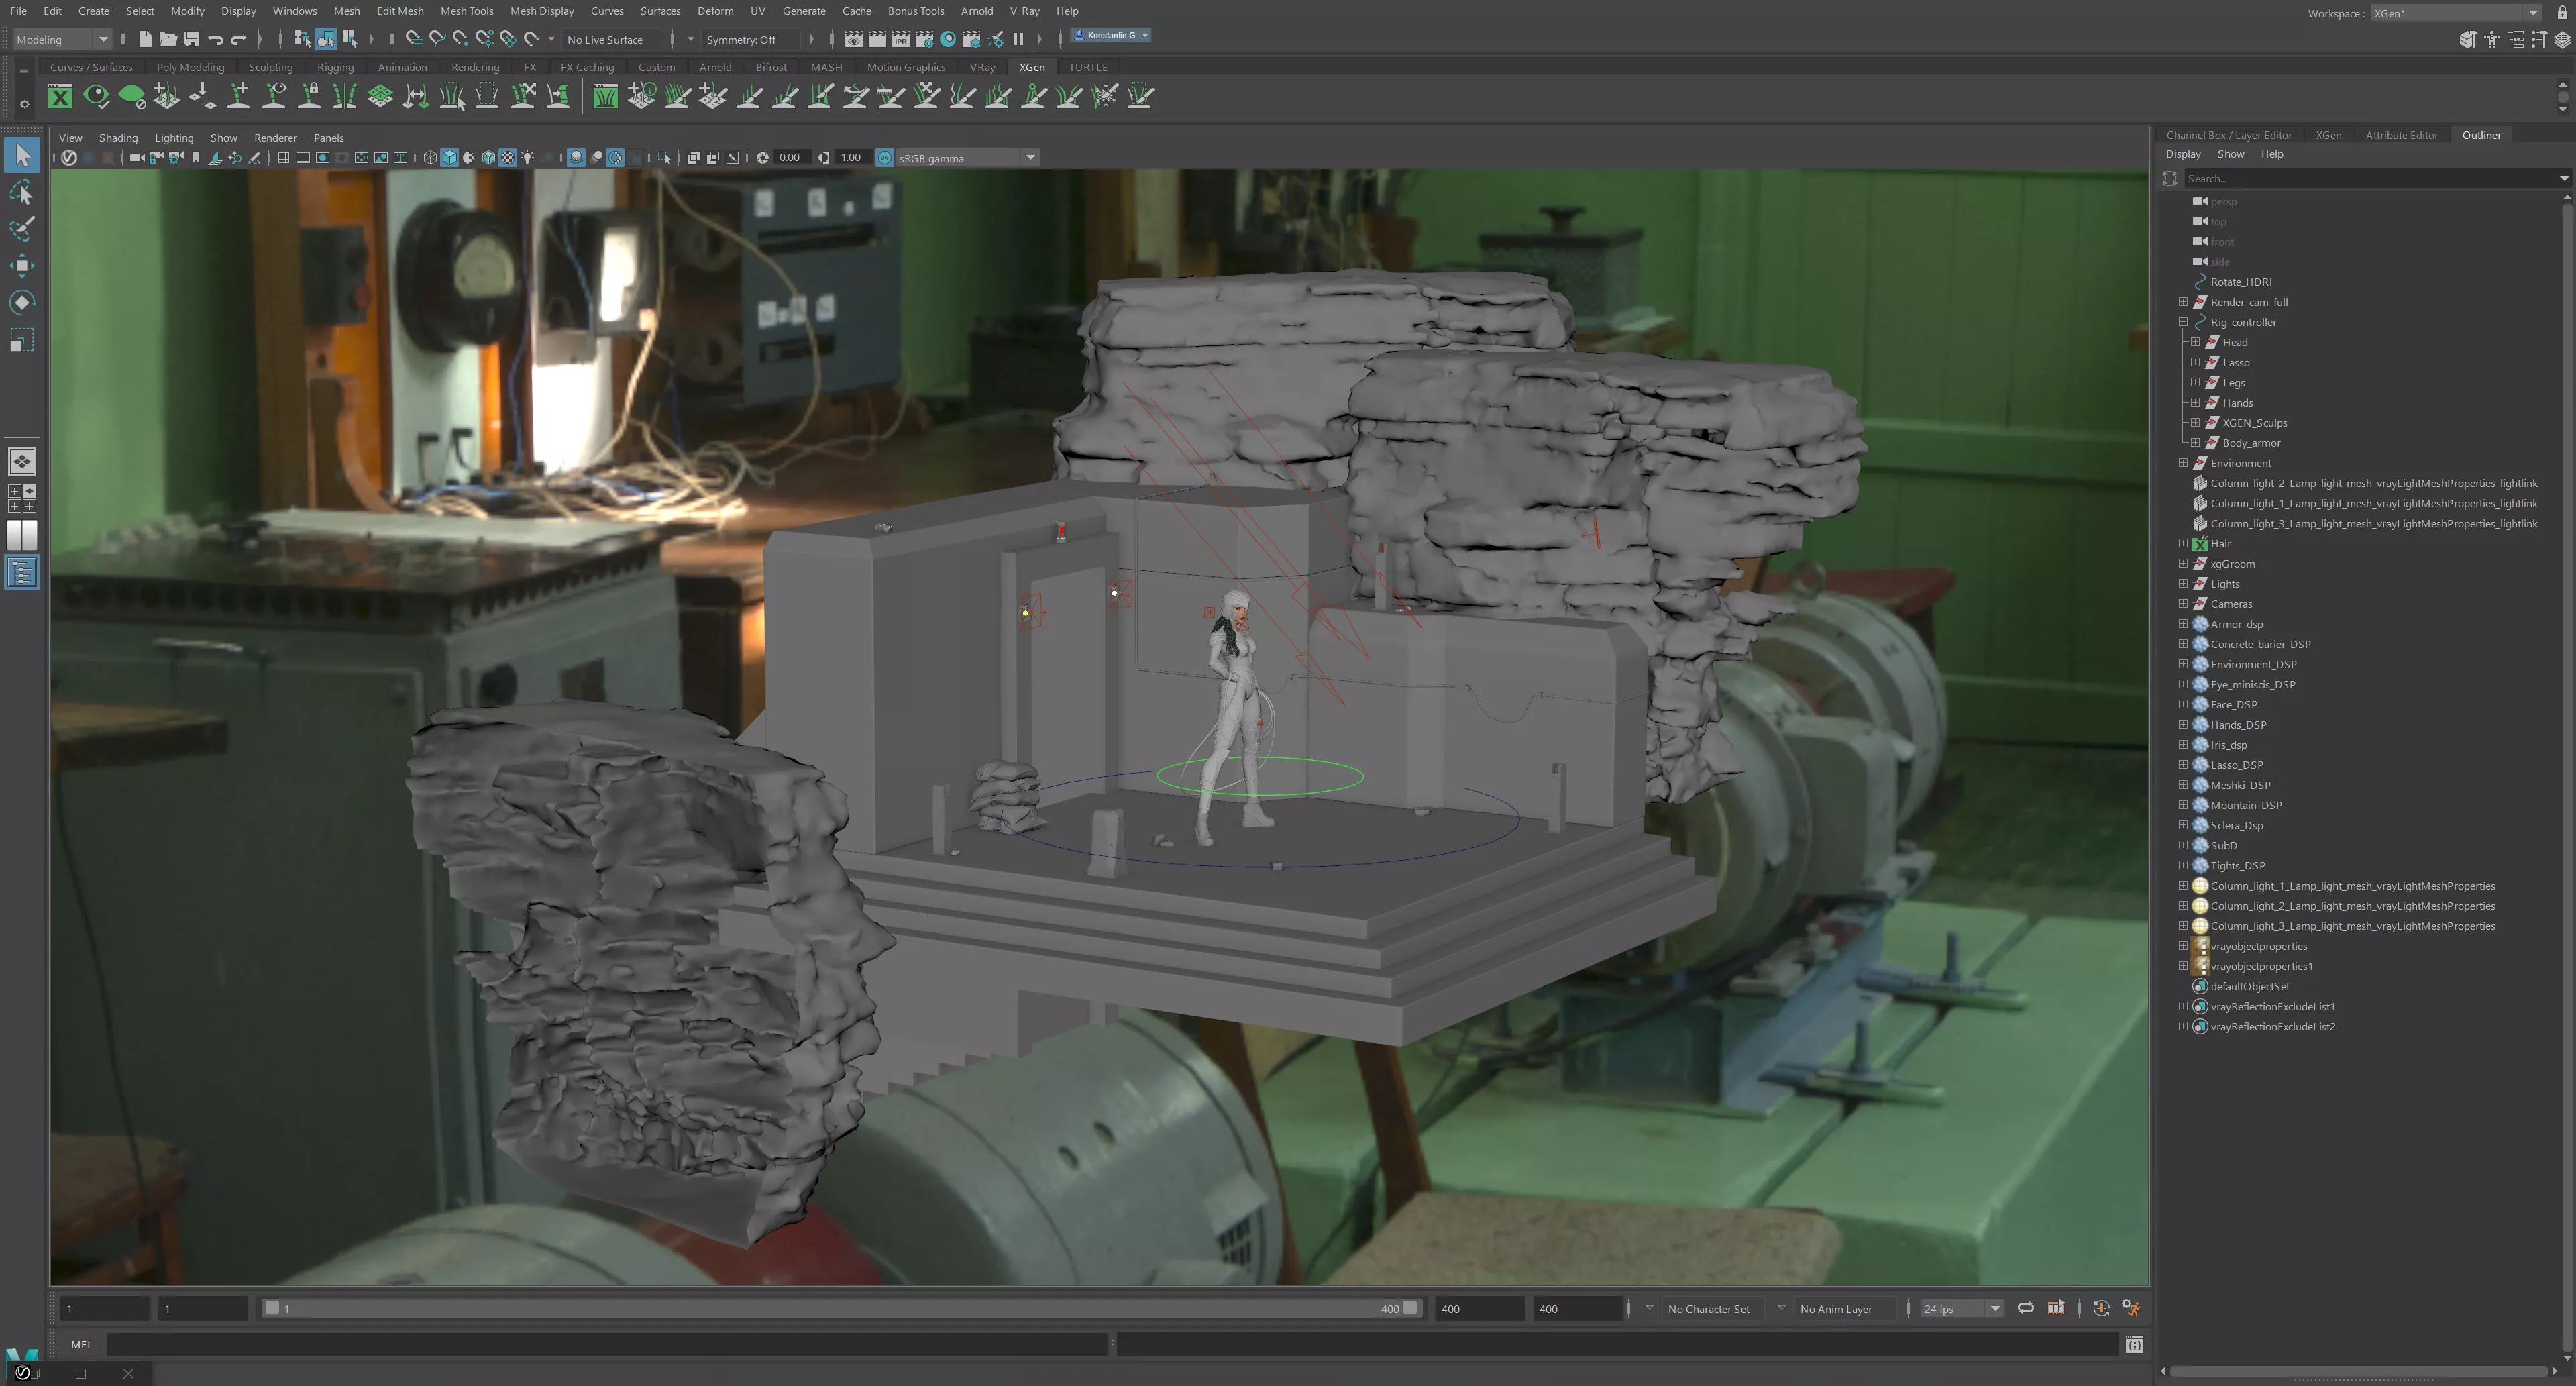Click the XGen window icon on shelf
This screenshot has height=1386, width=2576.
(60, 96)
